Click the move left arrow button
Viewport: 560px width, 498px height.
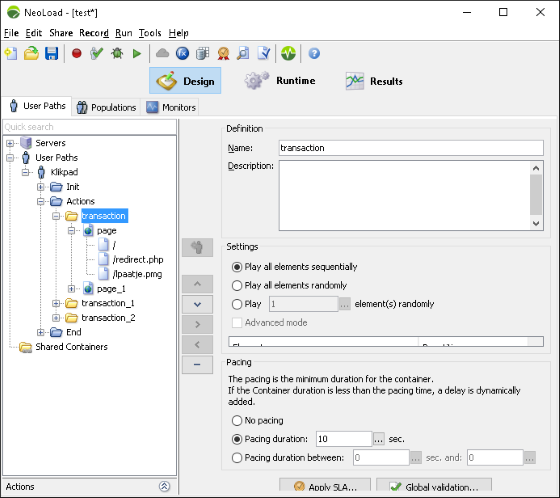pos(197,345)
